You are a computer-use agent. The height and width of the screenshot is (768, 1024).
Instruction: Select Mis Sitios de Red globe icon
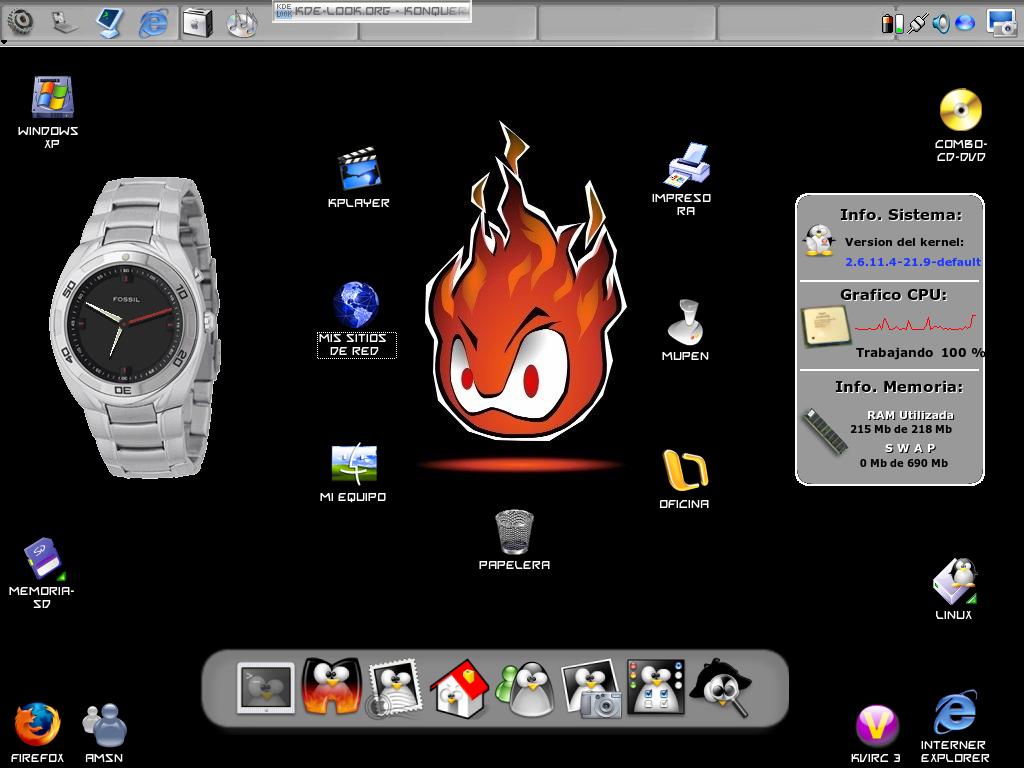[356, 304]
